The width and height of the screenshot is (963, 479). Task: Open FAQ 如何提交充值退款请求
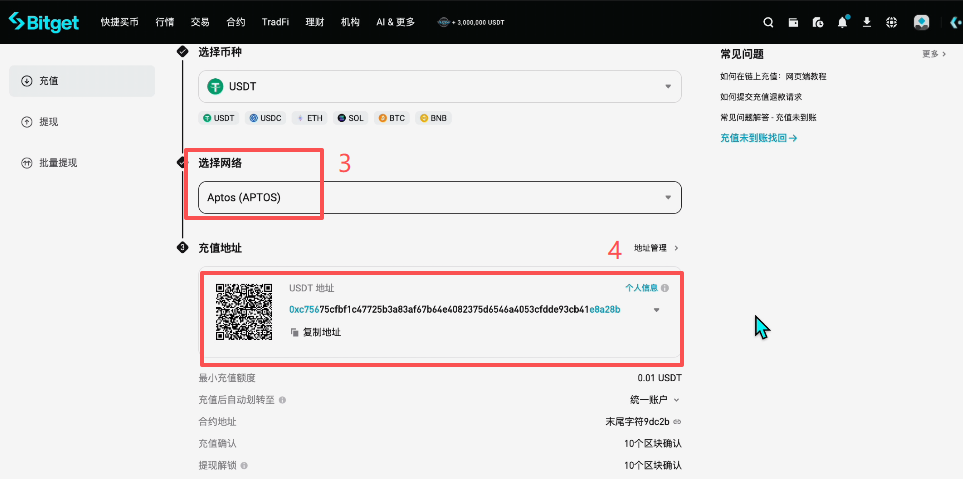[761, 97]
